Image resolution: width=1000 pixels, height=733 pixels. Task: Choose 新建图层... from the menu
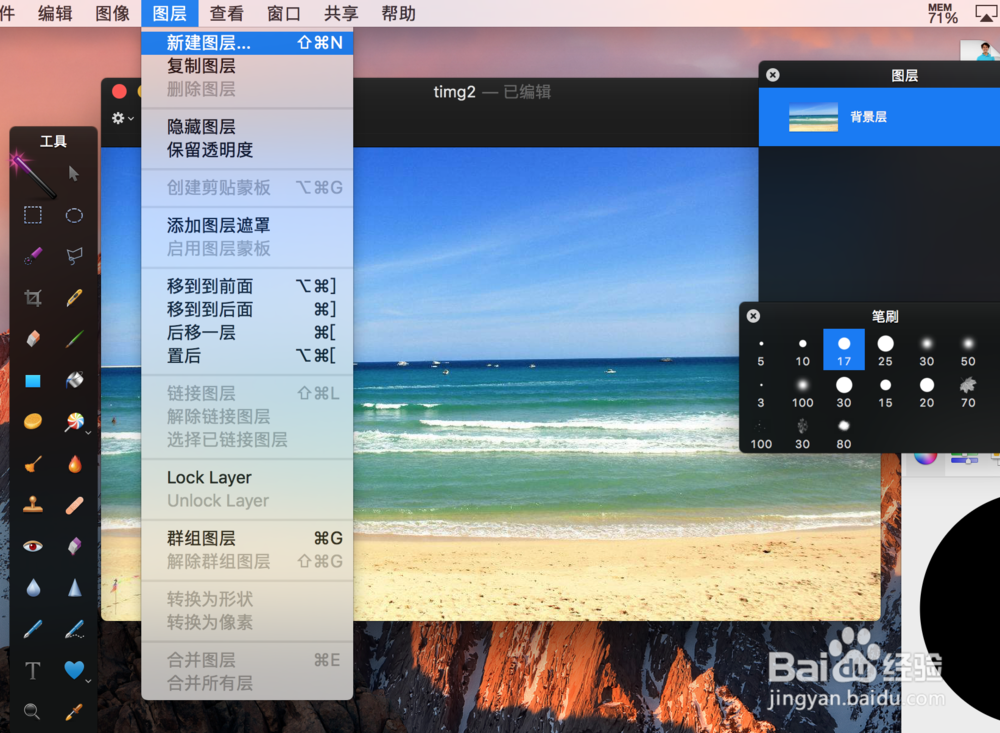pyautogui.click(x=247, y=43)
